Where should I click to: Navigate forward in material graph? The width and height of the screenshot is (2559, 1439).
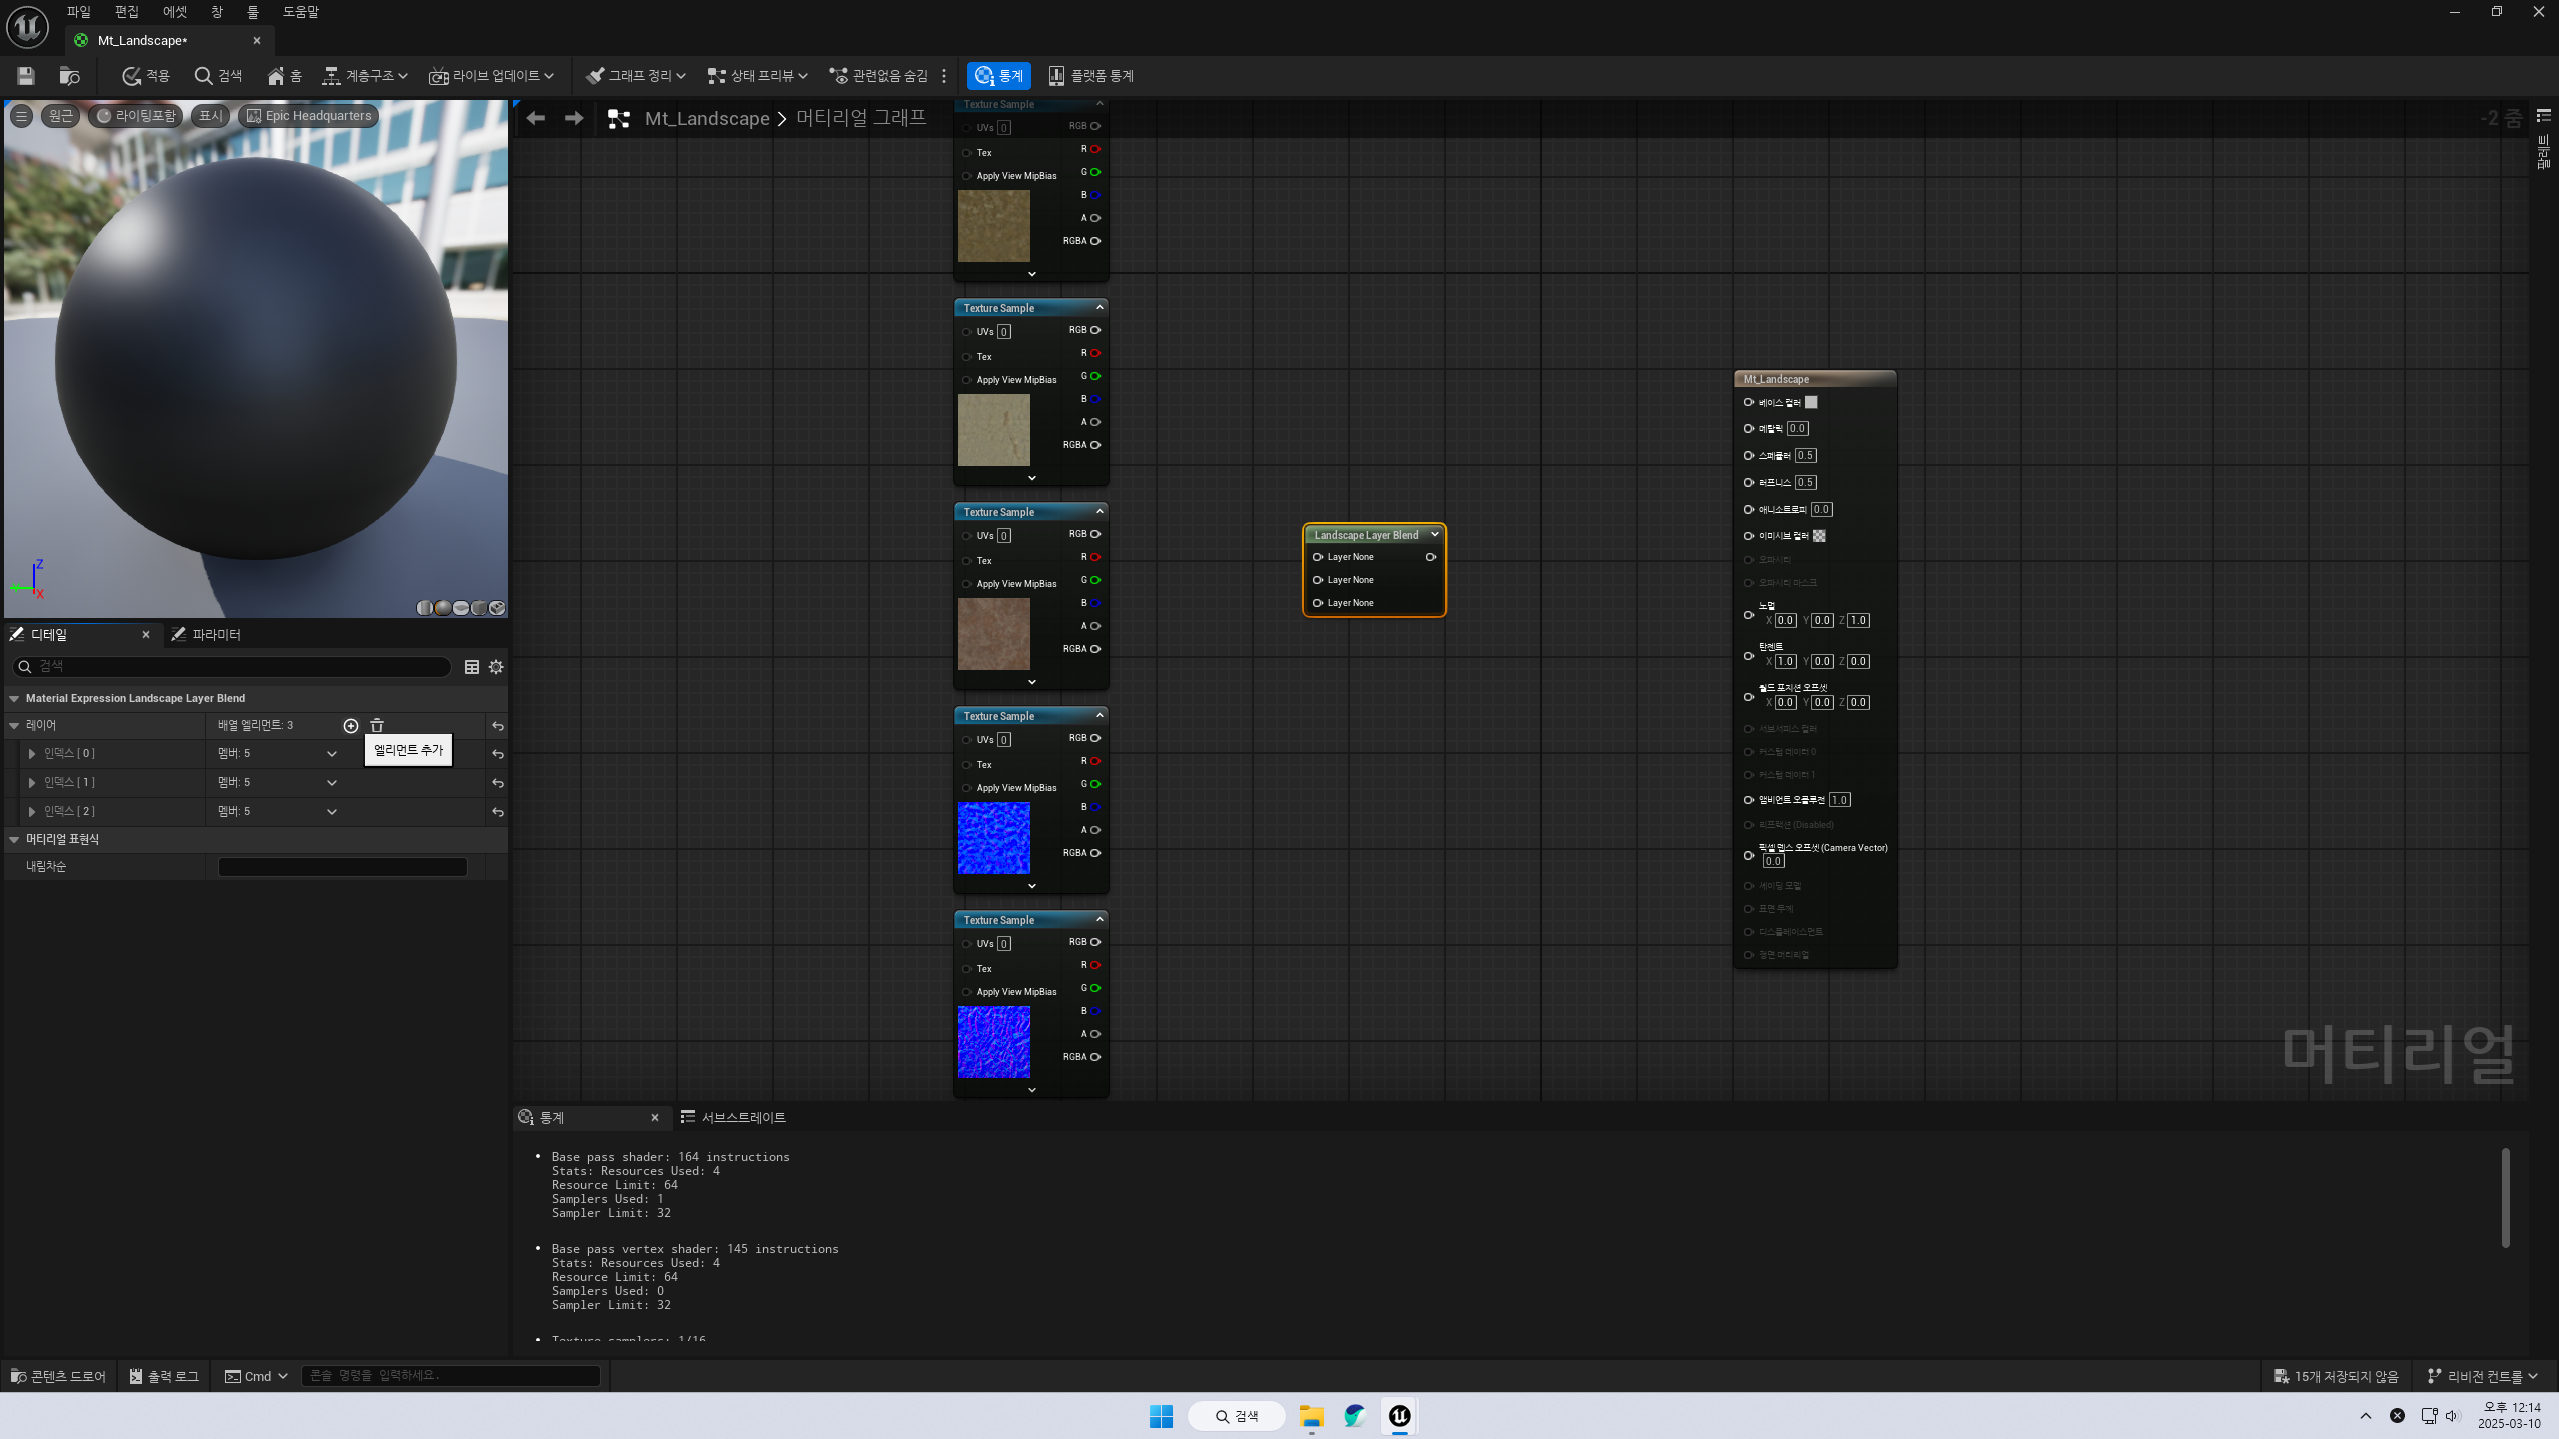pyautogui.click(x=574, y=118)
